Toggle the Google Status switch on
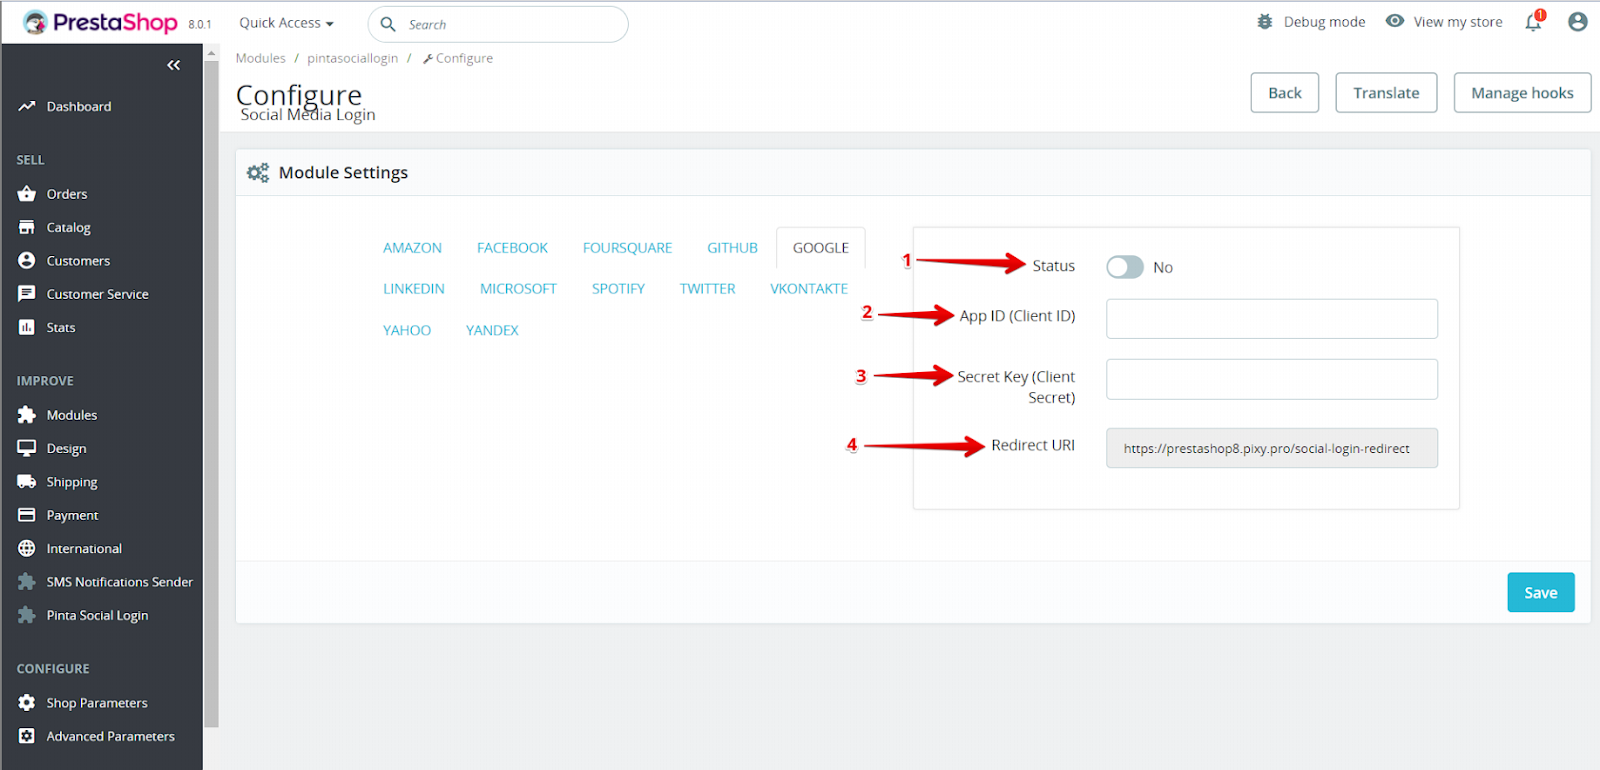Image resolution: width=1600 pixels, height=770 pixels. coord(1125,267)
